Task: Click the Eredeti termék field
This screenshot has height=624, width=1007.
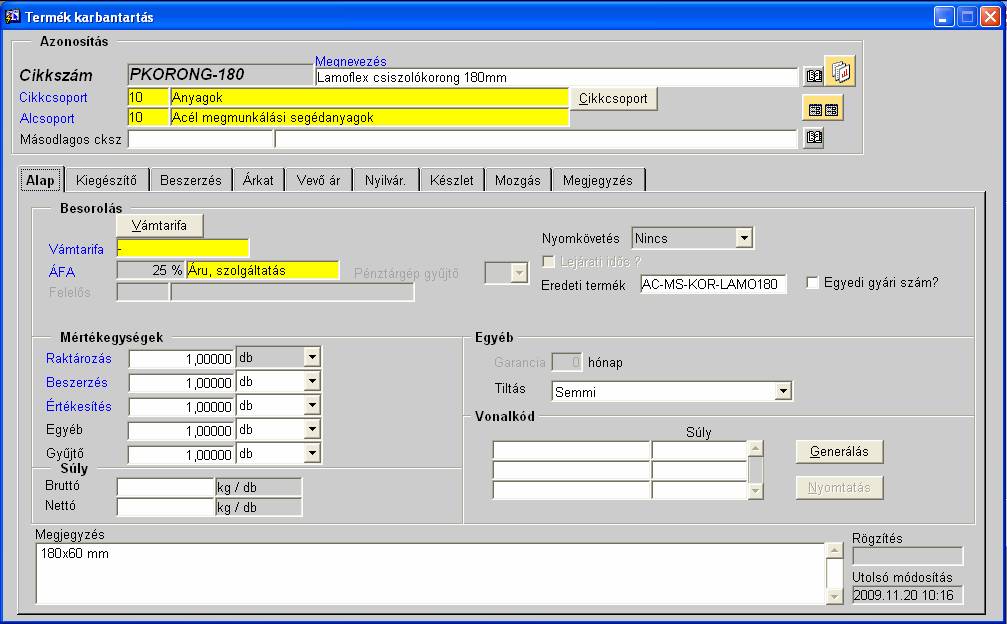Action: [714, 284]
